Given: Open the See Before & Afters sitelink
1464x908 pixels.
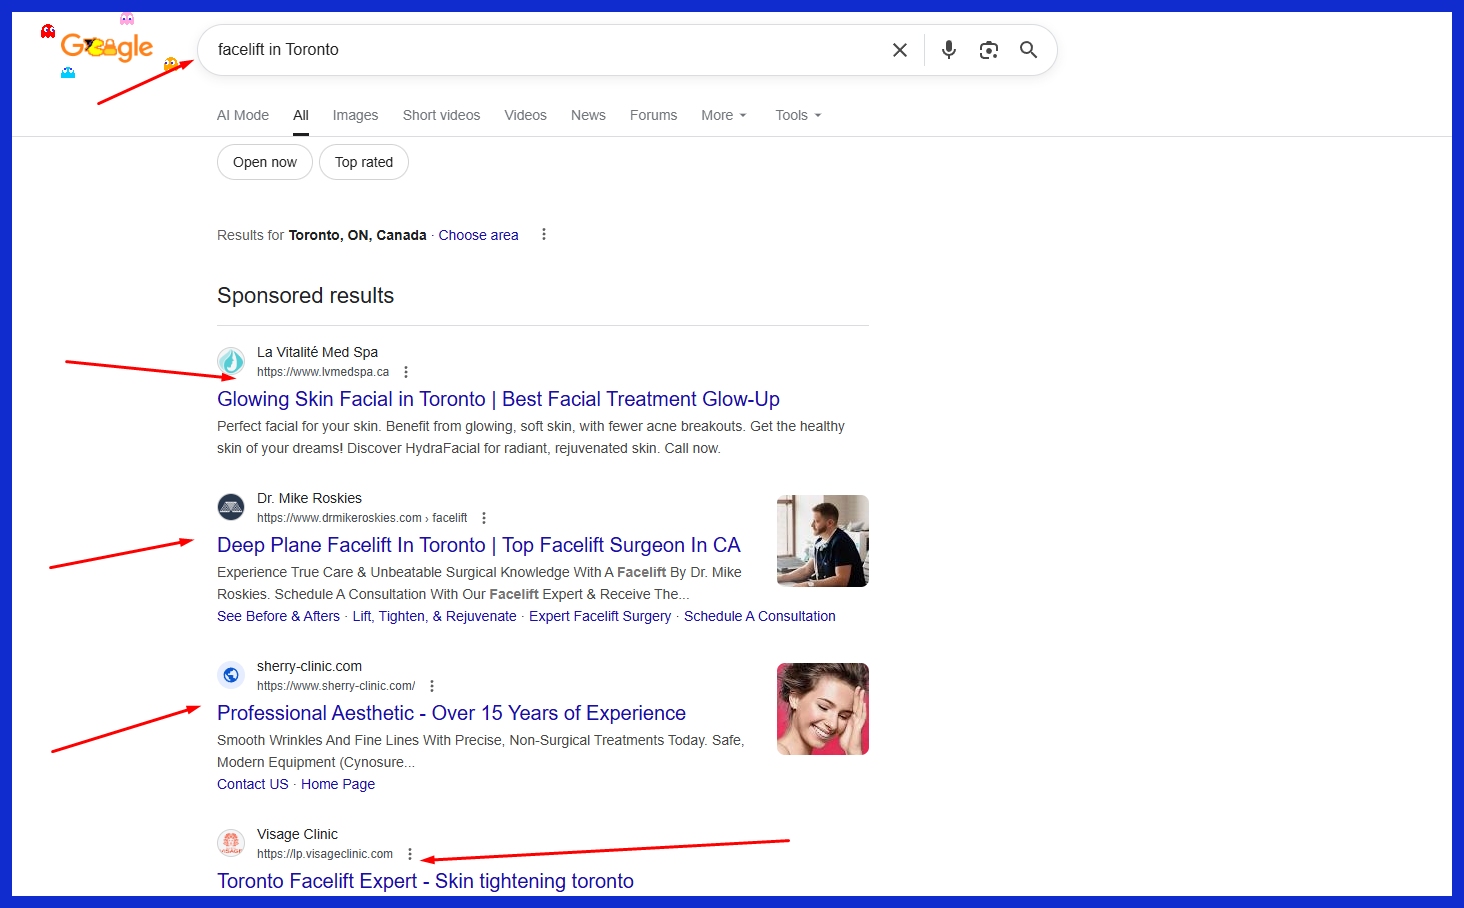Looking at the screenshot, I should click(278, 616).
